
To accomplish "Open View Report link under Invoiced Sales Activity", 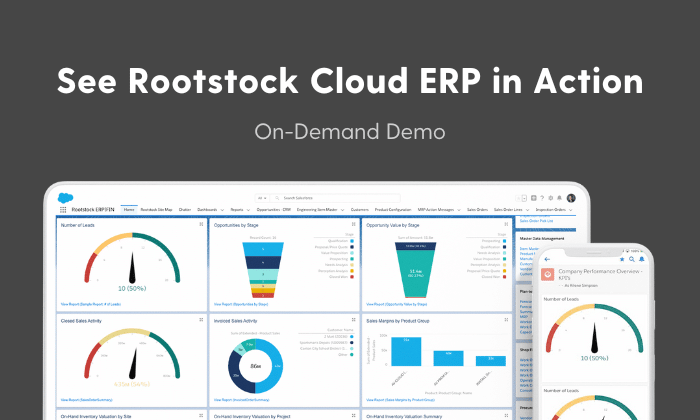I will pyautogui.click(x=242, y=400).
